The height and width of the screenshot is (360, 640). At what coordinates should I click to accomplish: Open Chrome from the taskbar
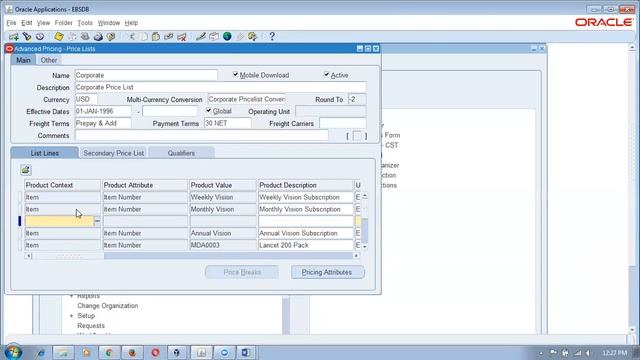(x=109, y=352)
